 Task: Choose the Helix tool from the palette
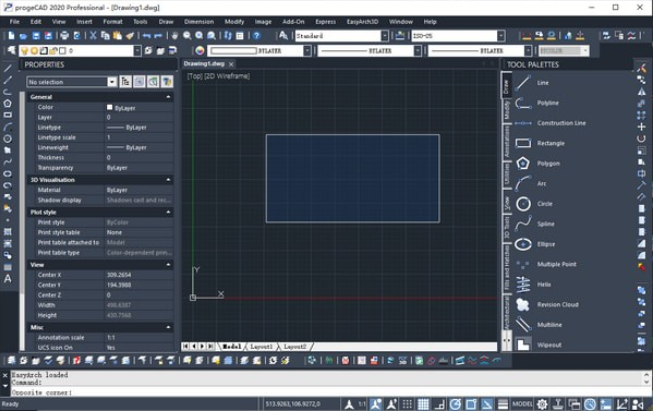(x=543, y=284)
